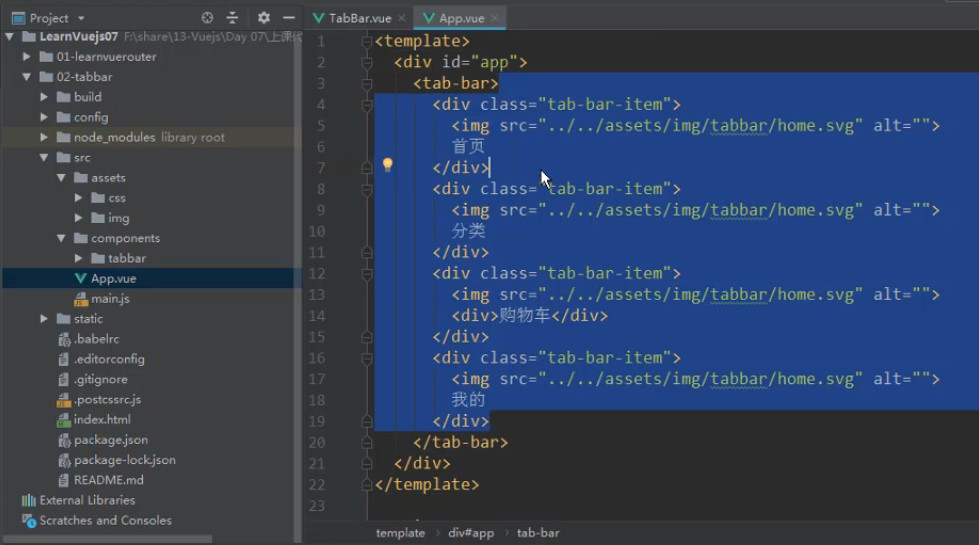The height and width of the screenshot is (545, 979).
Task: Click the 01-learnvuerouter folder icon
Action: tap(46, 57)
